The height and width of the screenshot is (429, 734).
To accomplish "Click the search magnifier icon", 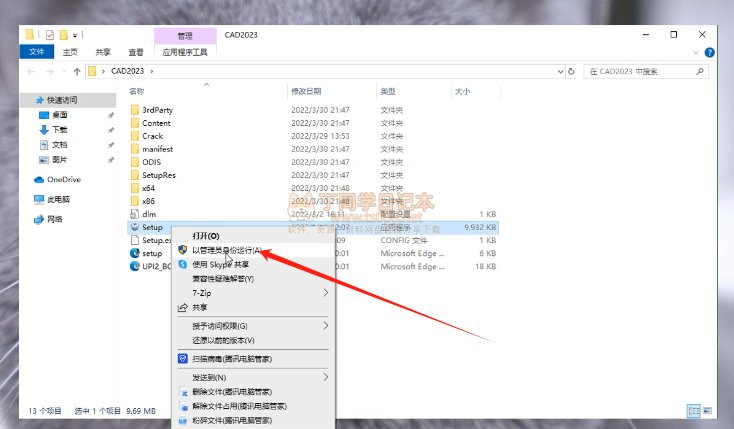I will coord(700,71).
